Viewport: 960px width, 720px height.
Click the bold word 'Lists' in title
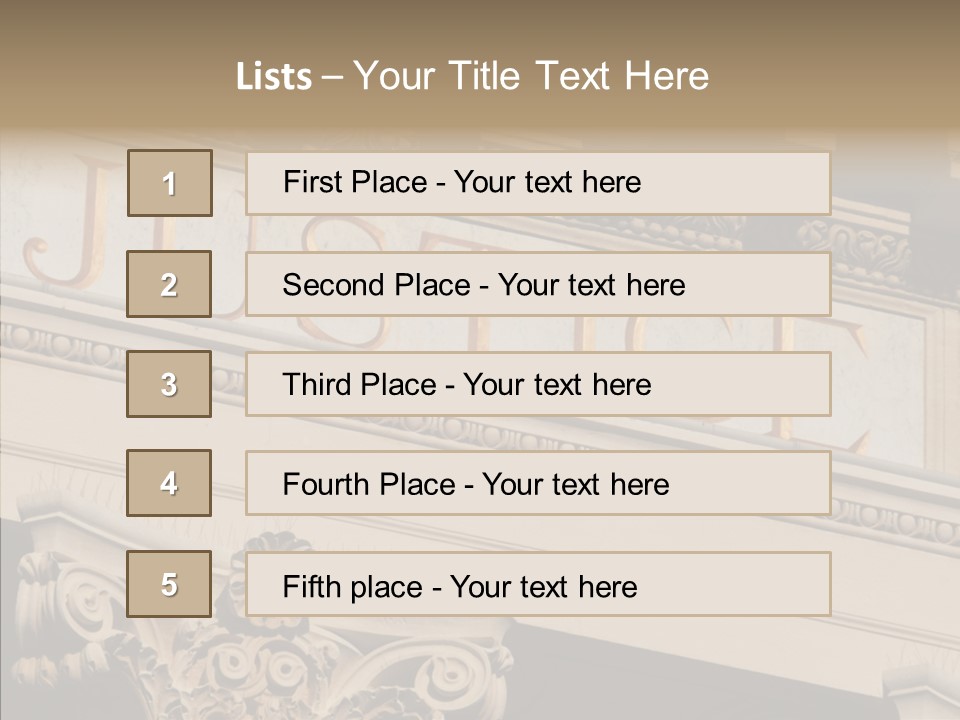pos(274,76)
